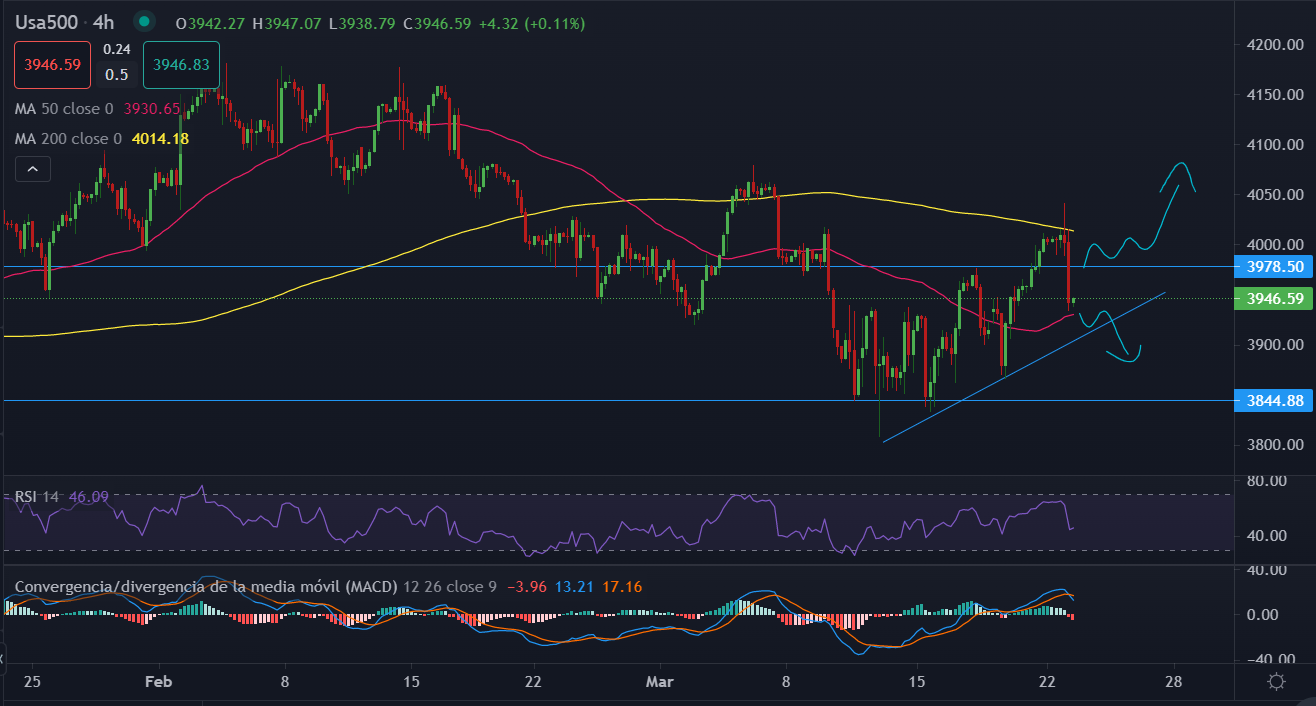Click the partially hidden tab at left edge
1316x706 pixels.
click(x=3, y=658)
